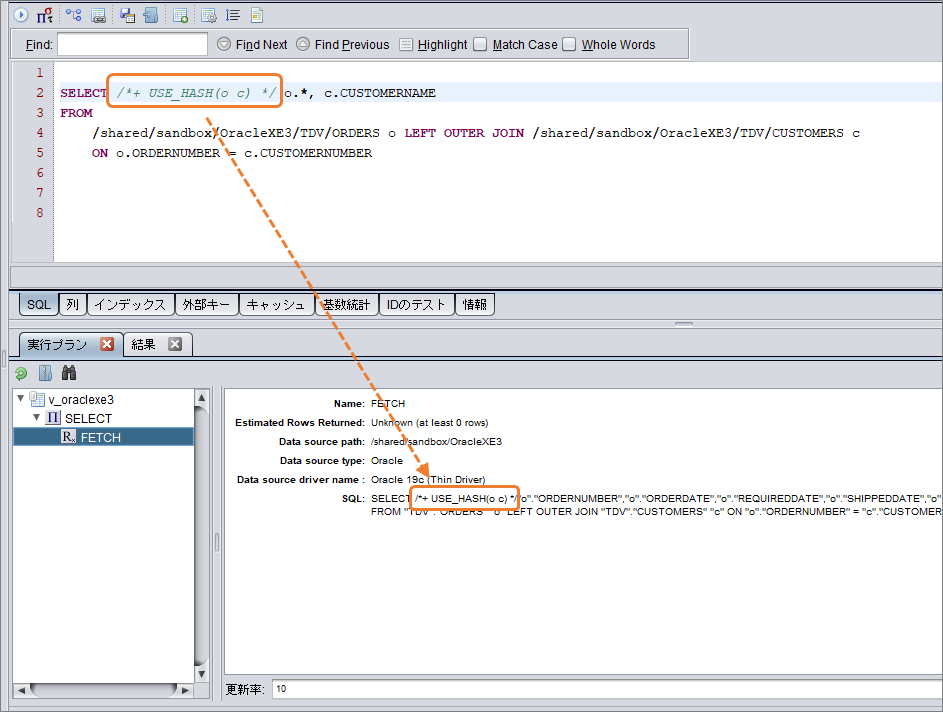Close the 結果 tab
This screenshot has height=712, width=943.
tap(175, 344)
